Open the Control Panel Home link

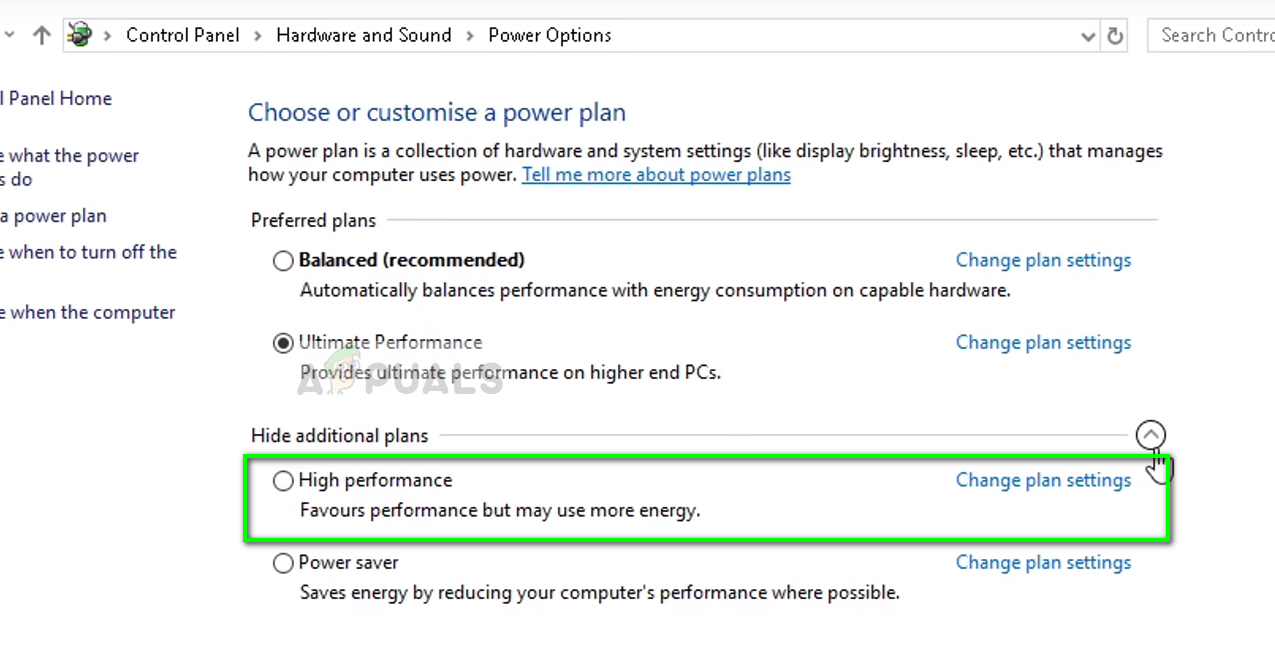(58, 98)
